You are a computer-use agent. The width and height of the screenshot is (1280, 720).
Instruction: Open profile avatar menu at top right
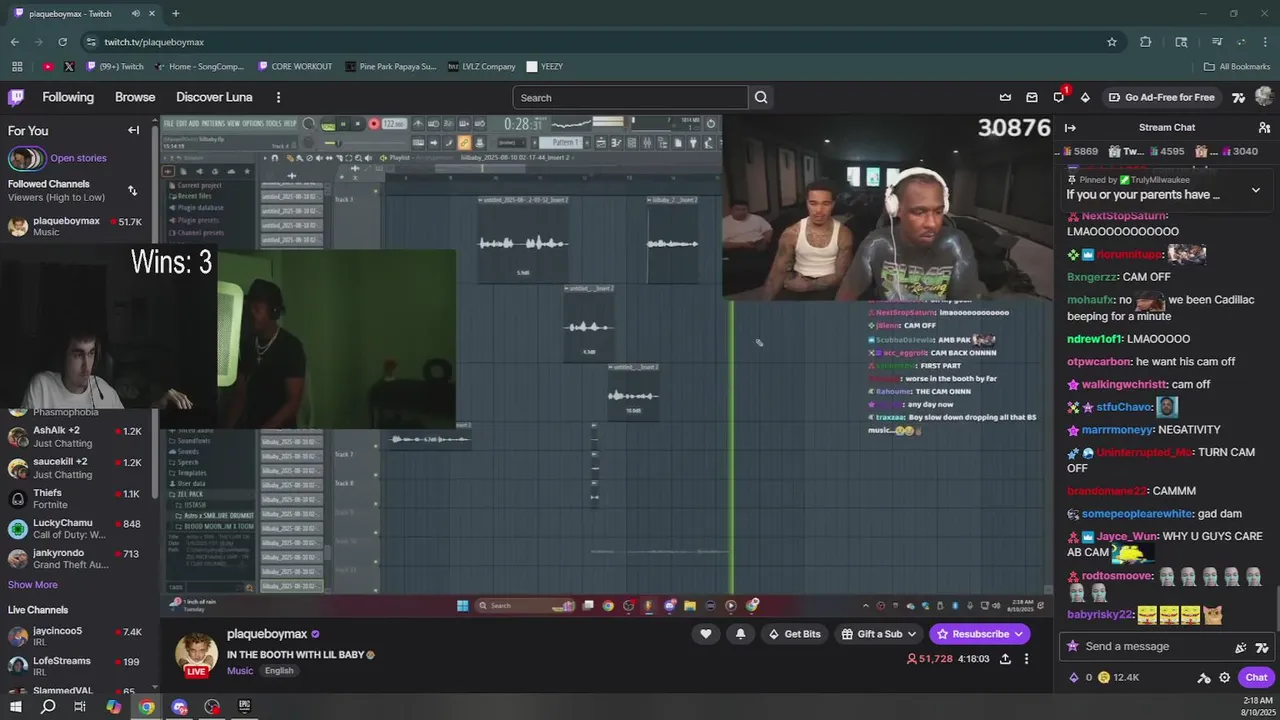(x=1263, y=97)
